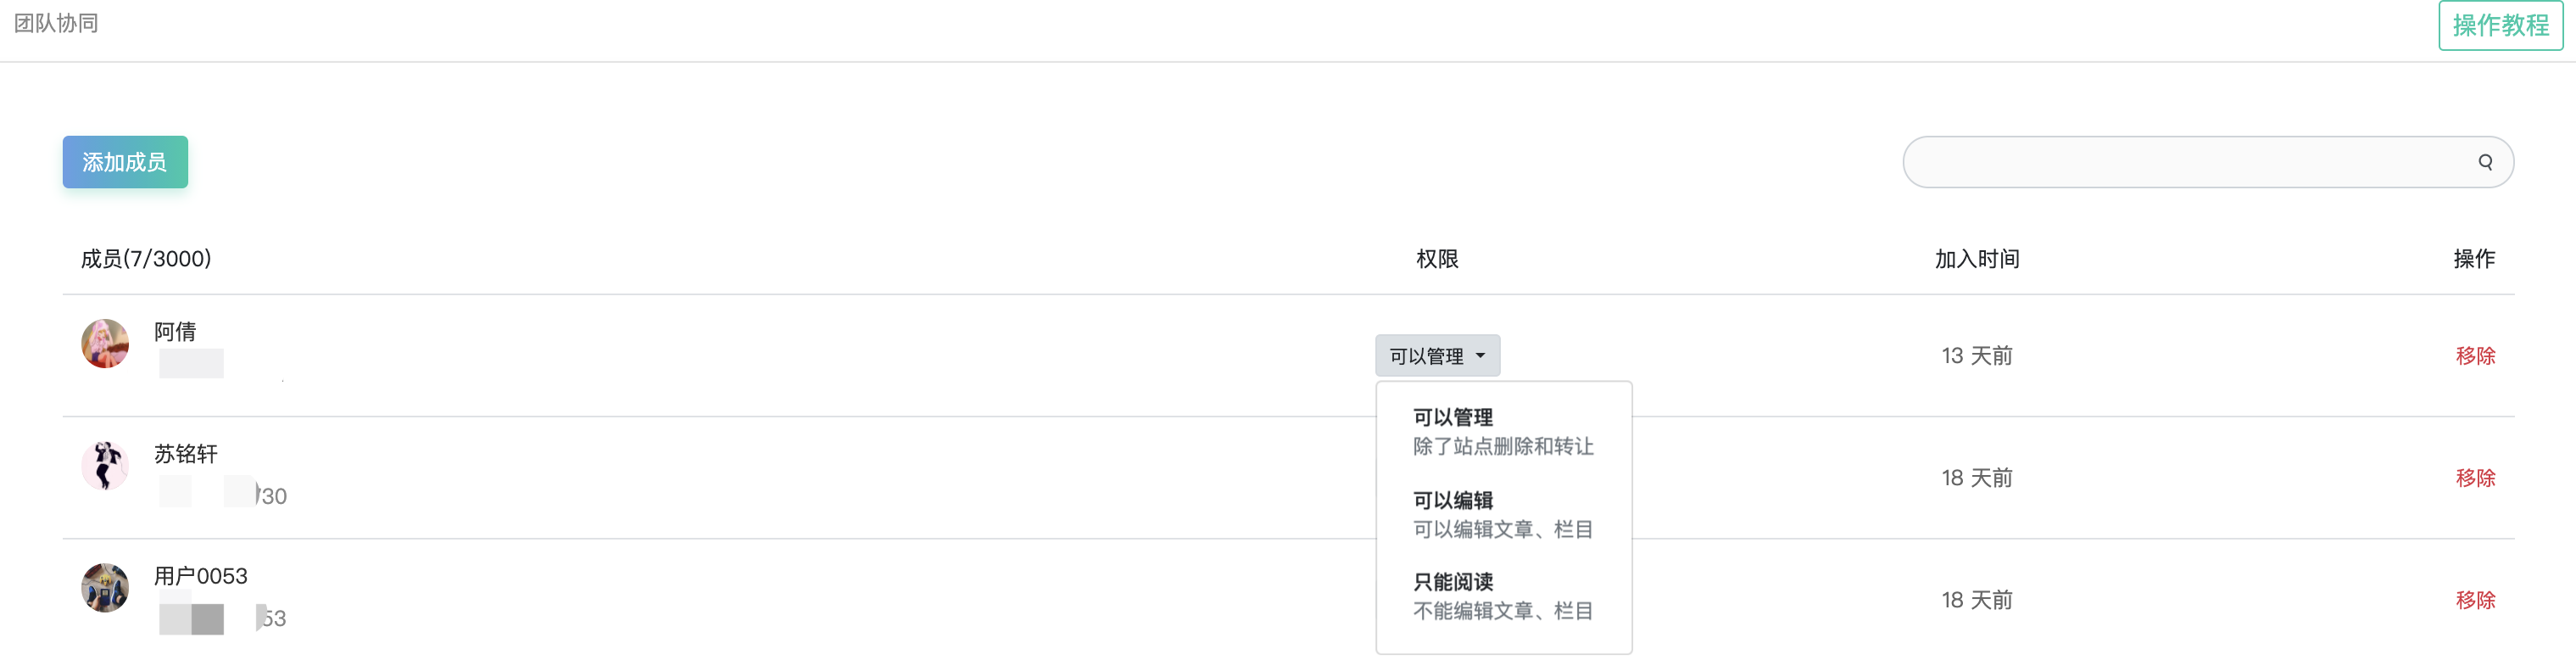The width and height of the screenshot is (2576, 660).
Task: Click 移除 next to 苏铭轩
Action: [x=2477, y=477]
